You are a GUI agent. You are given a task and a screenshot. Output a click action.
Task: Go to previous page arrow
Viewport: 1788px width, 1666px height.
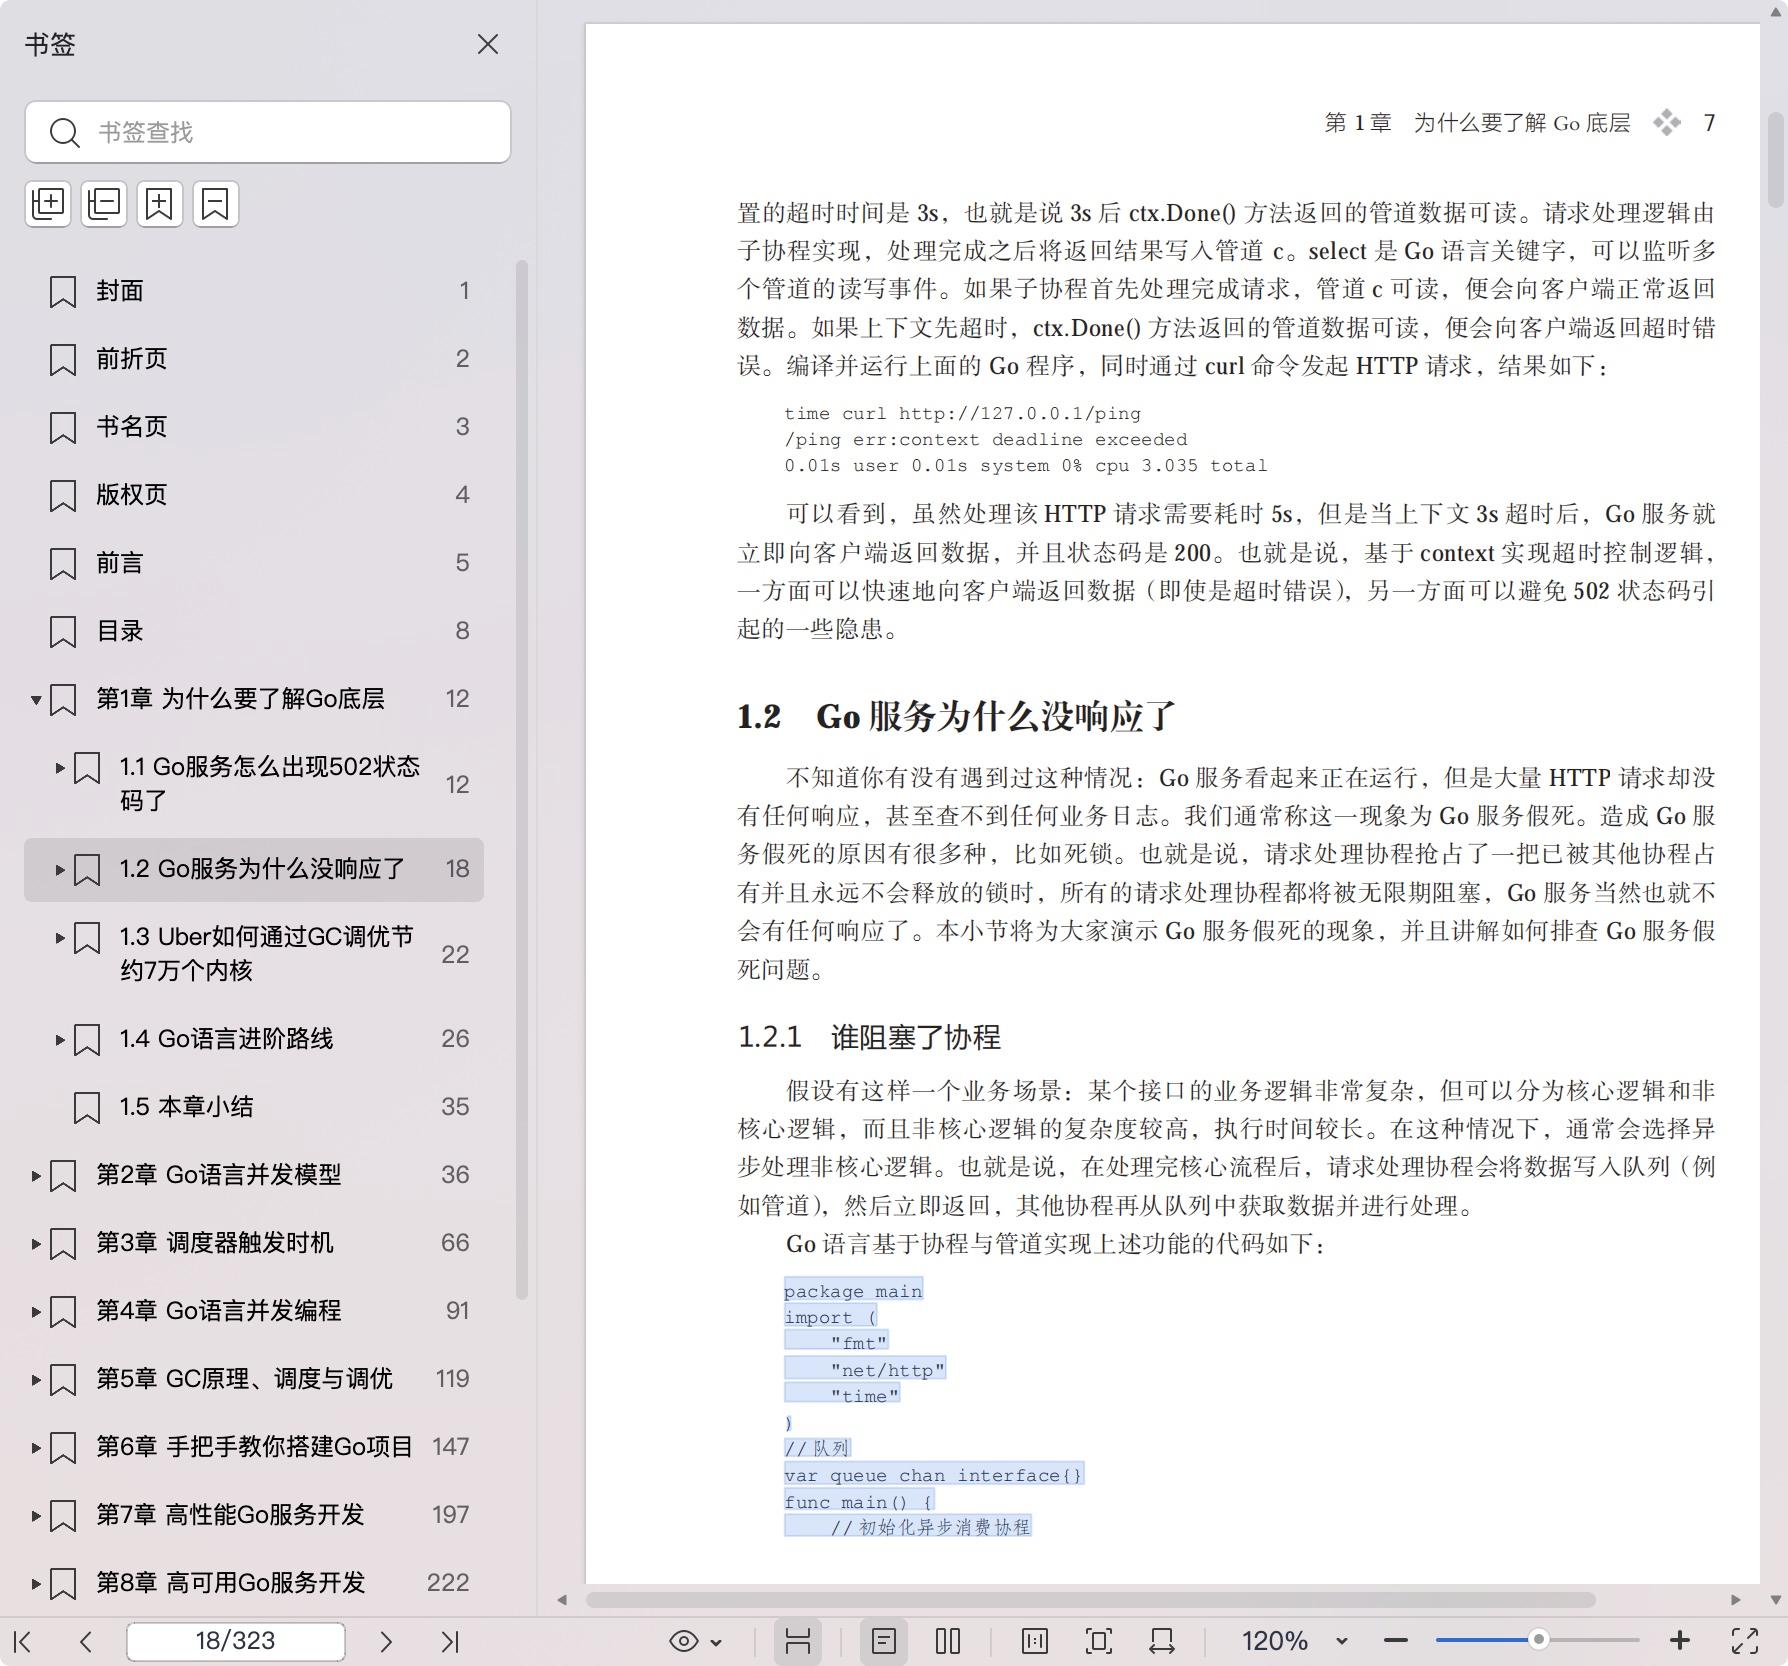(x=86, y=1641)
